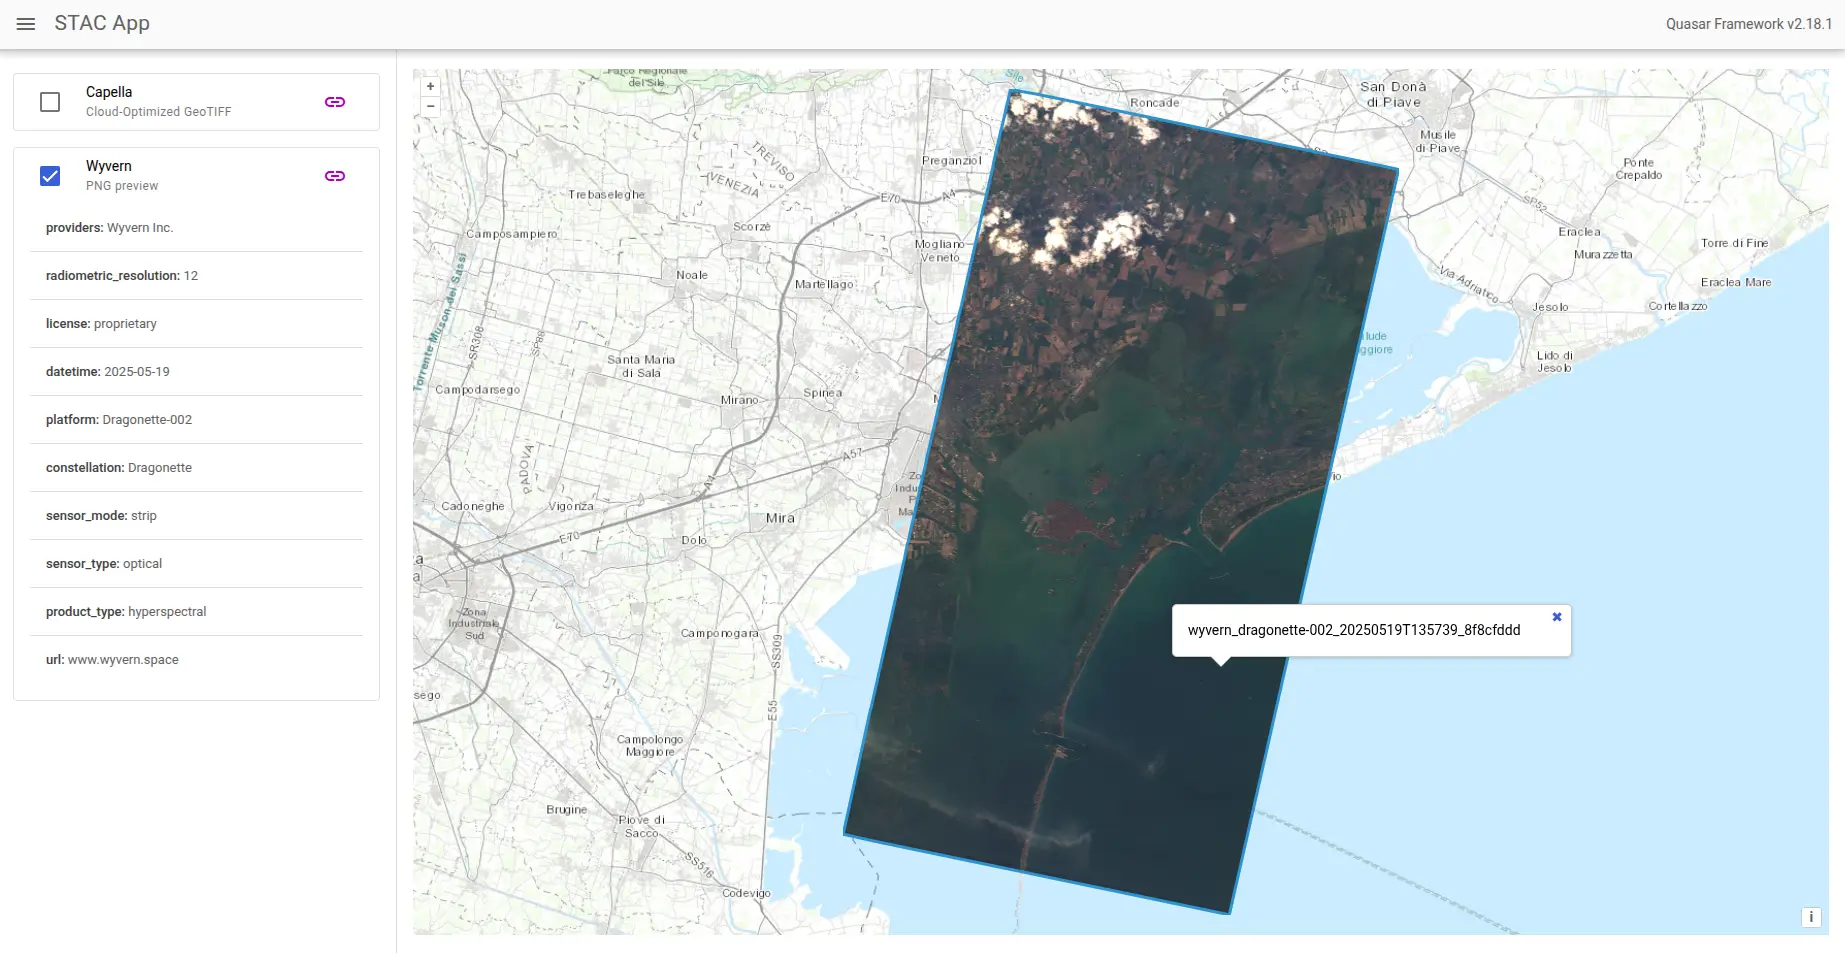Enable the Capella checkbox
1845x953 pixels.
(x=50, y=102)
